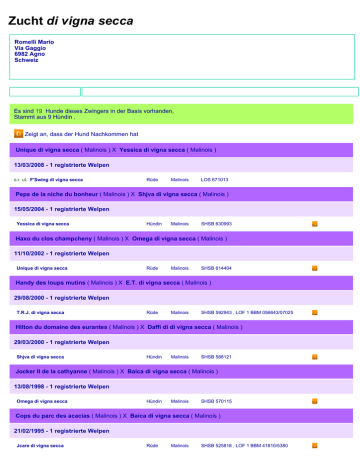Open sire Peps de la niche du bonheur

pos(57,194)
